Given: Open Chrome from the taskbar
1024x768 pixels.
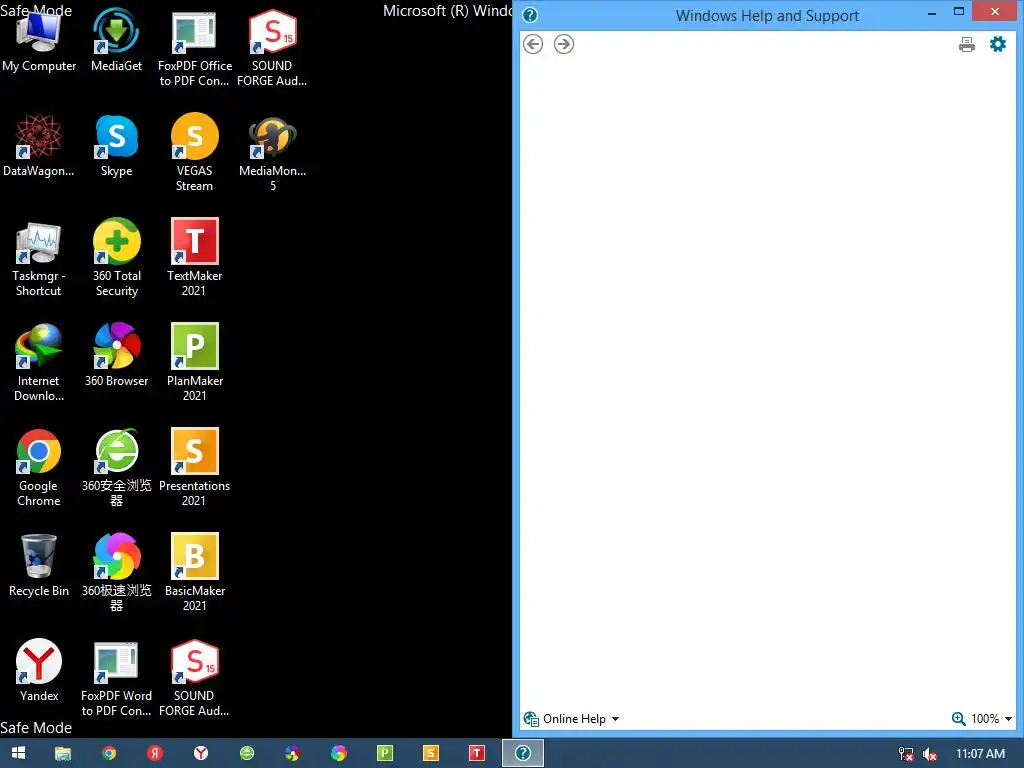Looking at the screenshot, I should 109,753.
